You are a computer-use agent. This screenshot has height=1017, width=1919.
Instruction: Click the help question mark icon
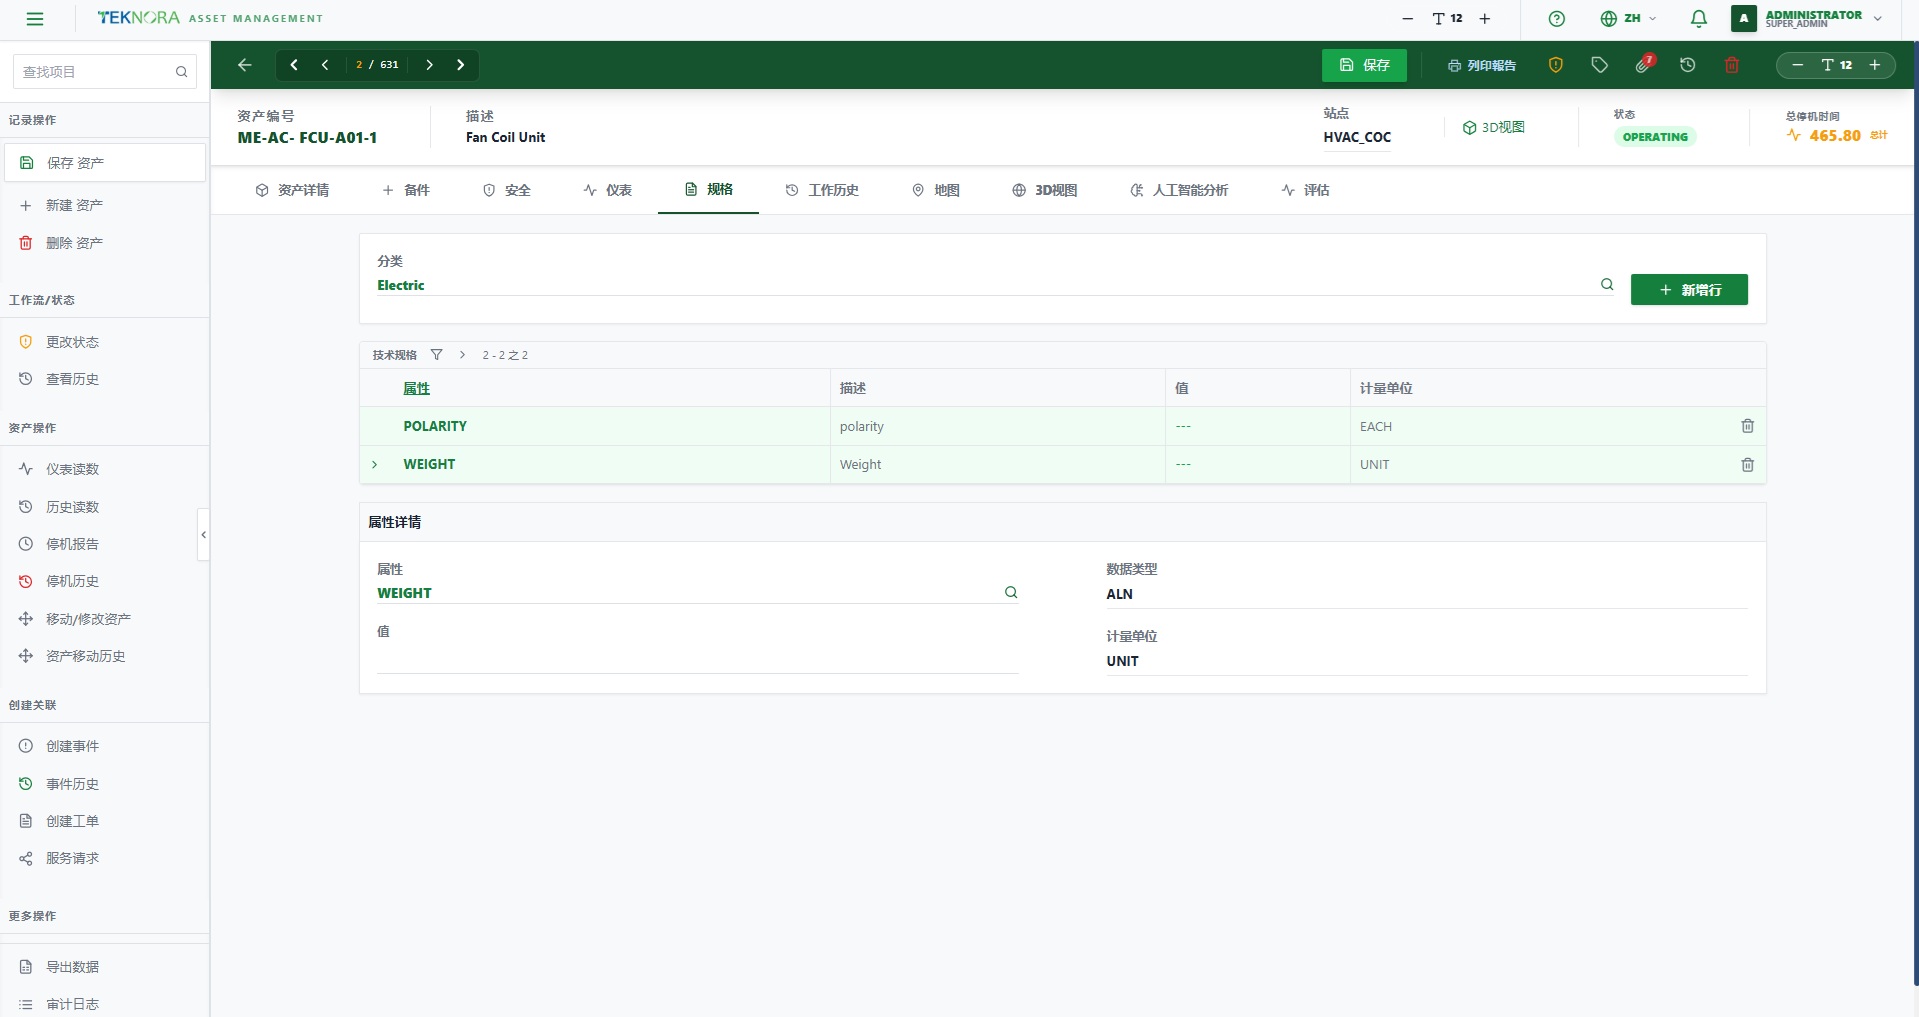click(x=1556, y=19)
